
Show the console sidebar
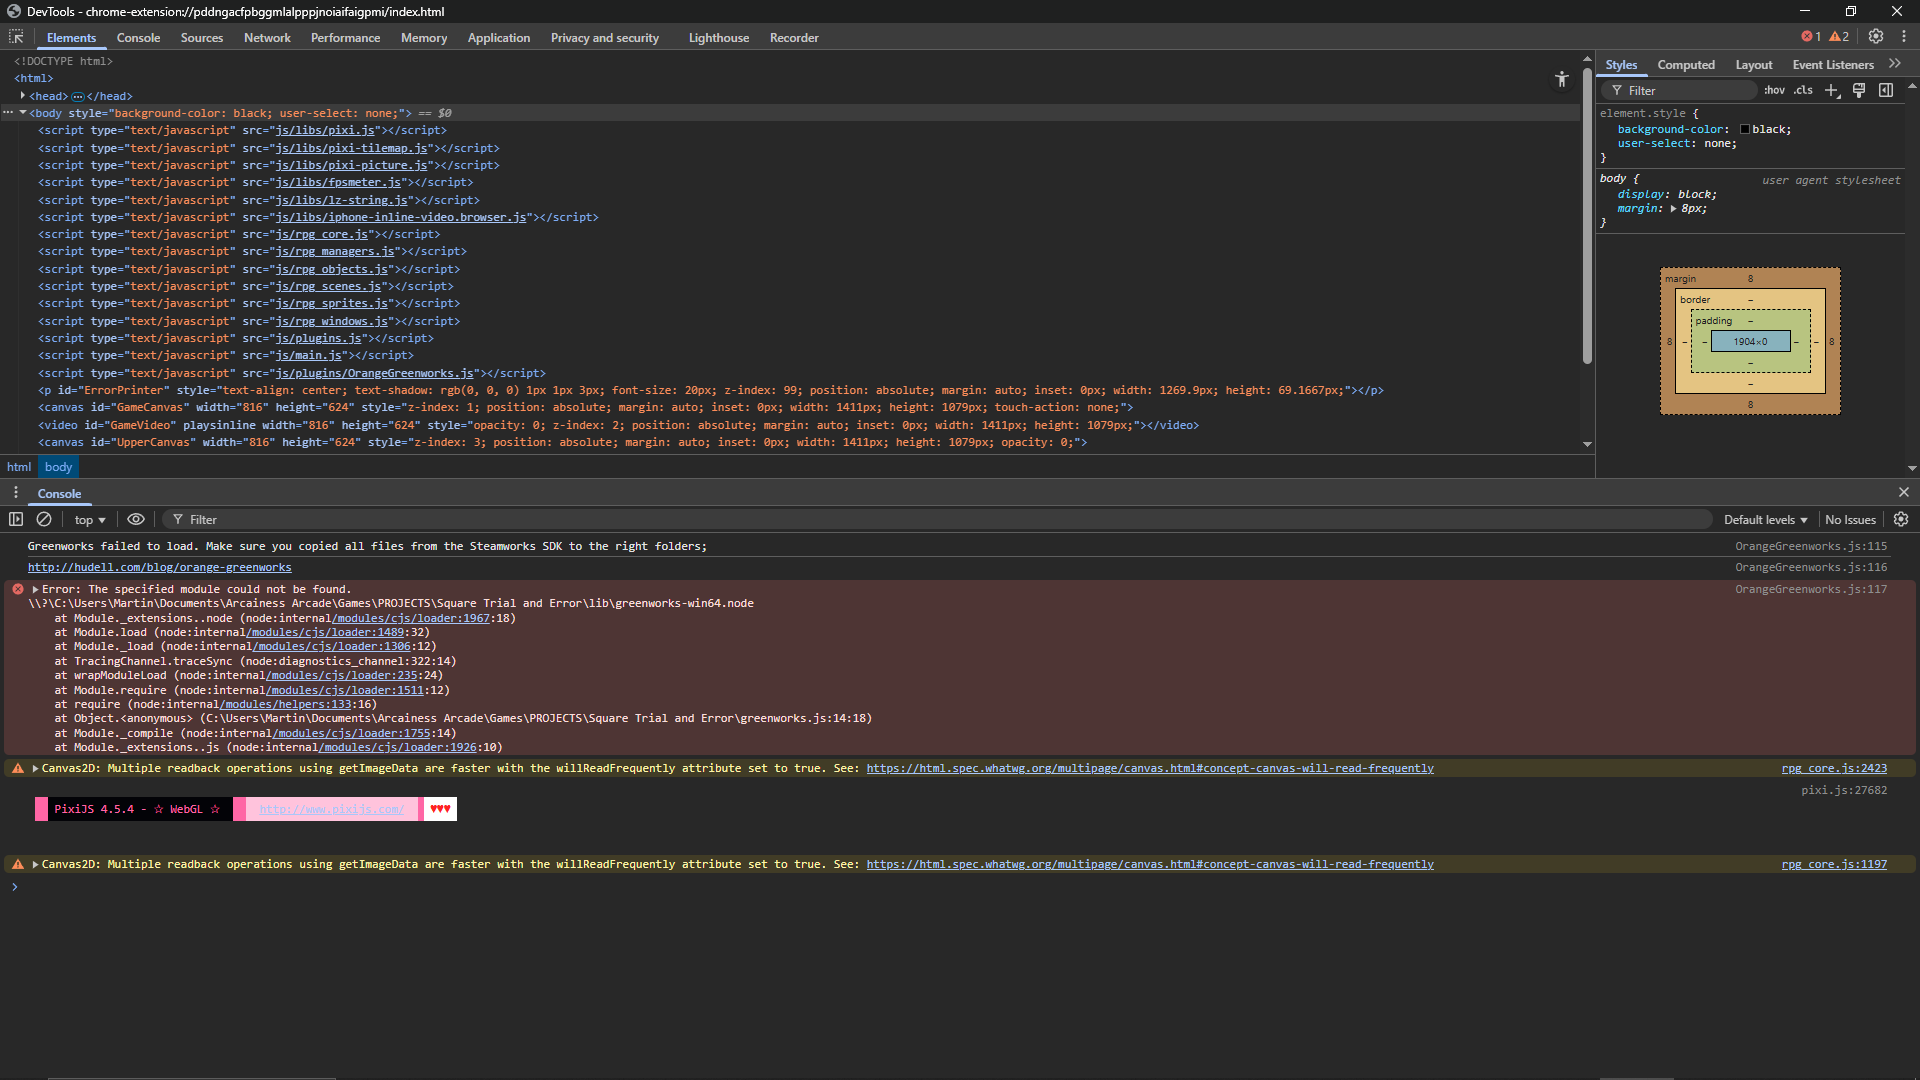pos(16,519)
